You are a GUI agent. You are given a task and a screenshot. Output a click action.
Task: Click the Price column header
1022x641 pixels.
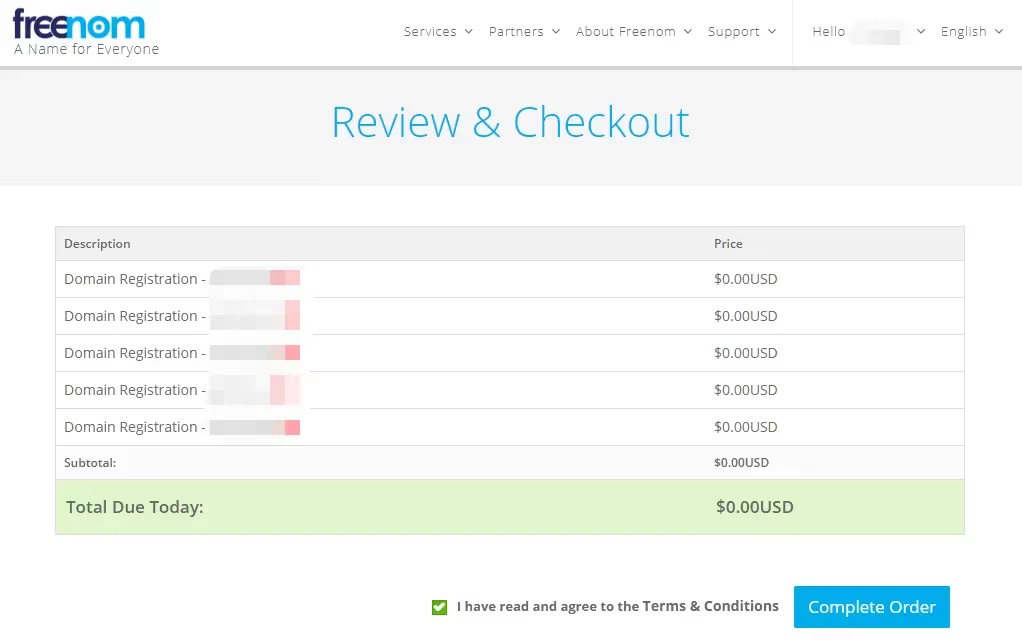(x=728, y=244)
